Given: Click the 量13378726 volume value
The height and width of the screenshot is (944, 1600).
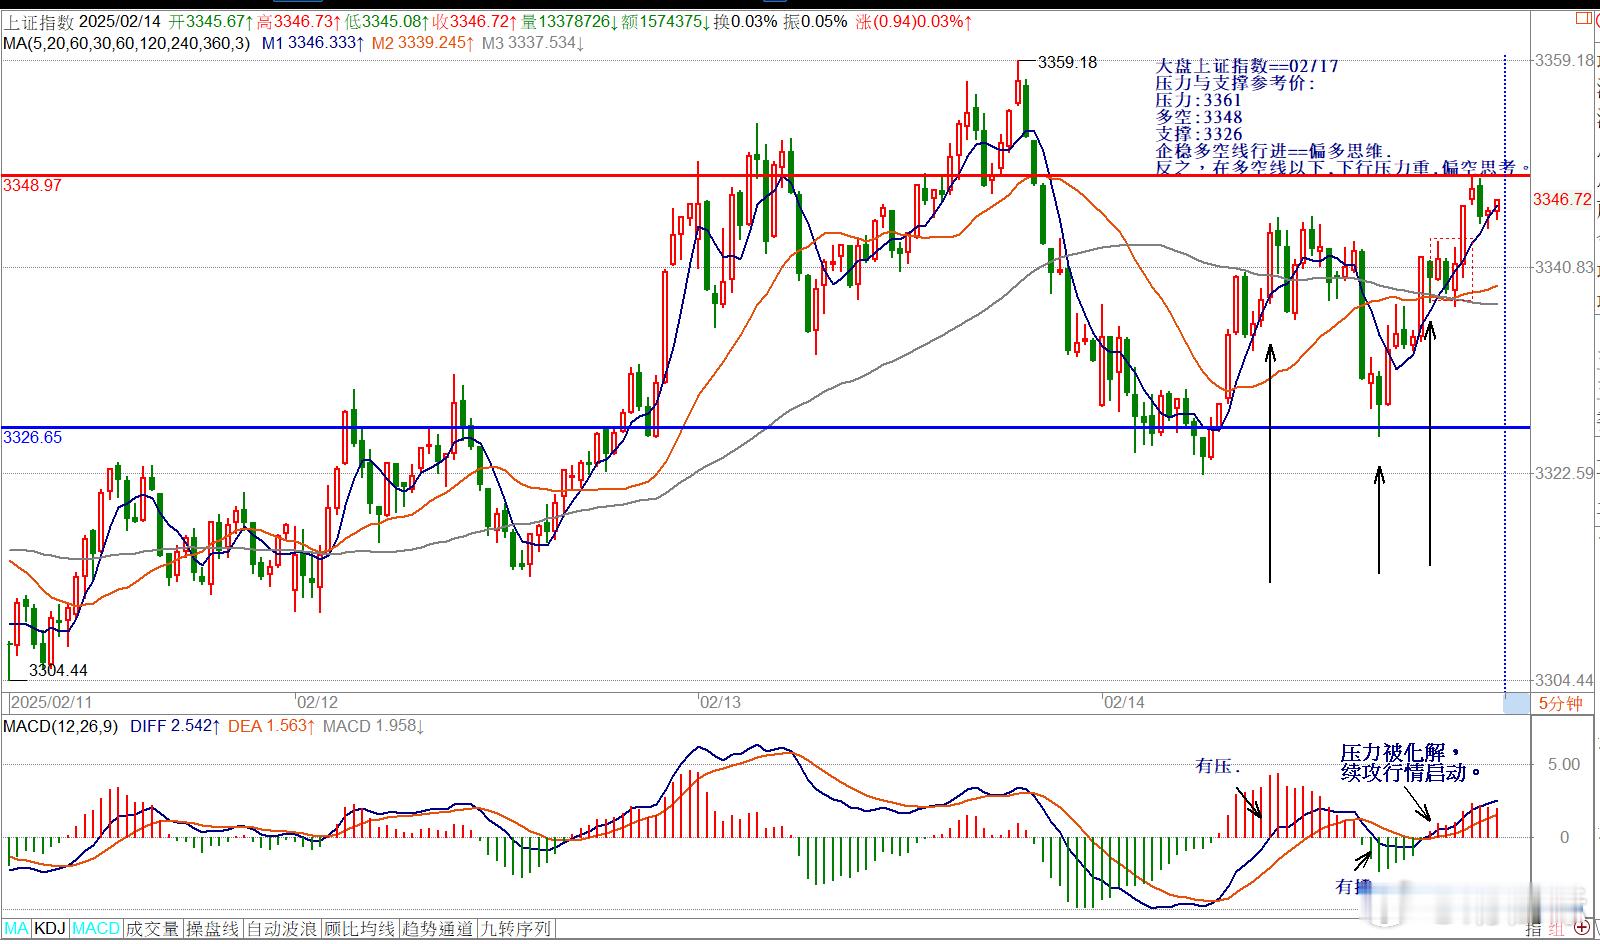Looking at the screenshot, I should pyautogui.click(x=568, y=21).
